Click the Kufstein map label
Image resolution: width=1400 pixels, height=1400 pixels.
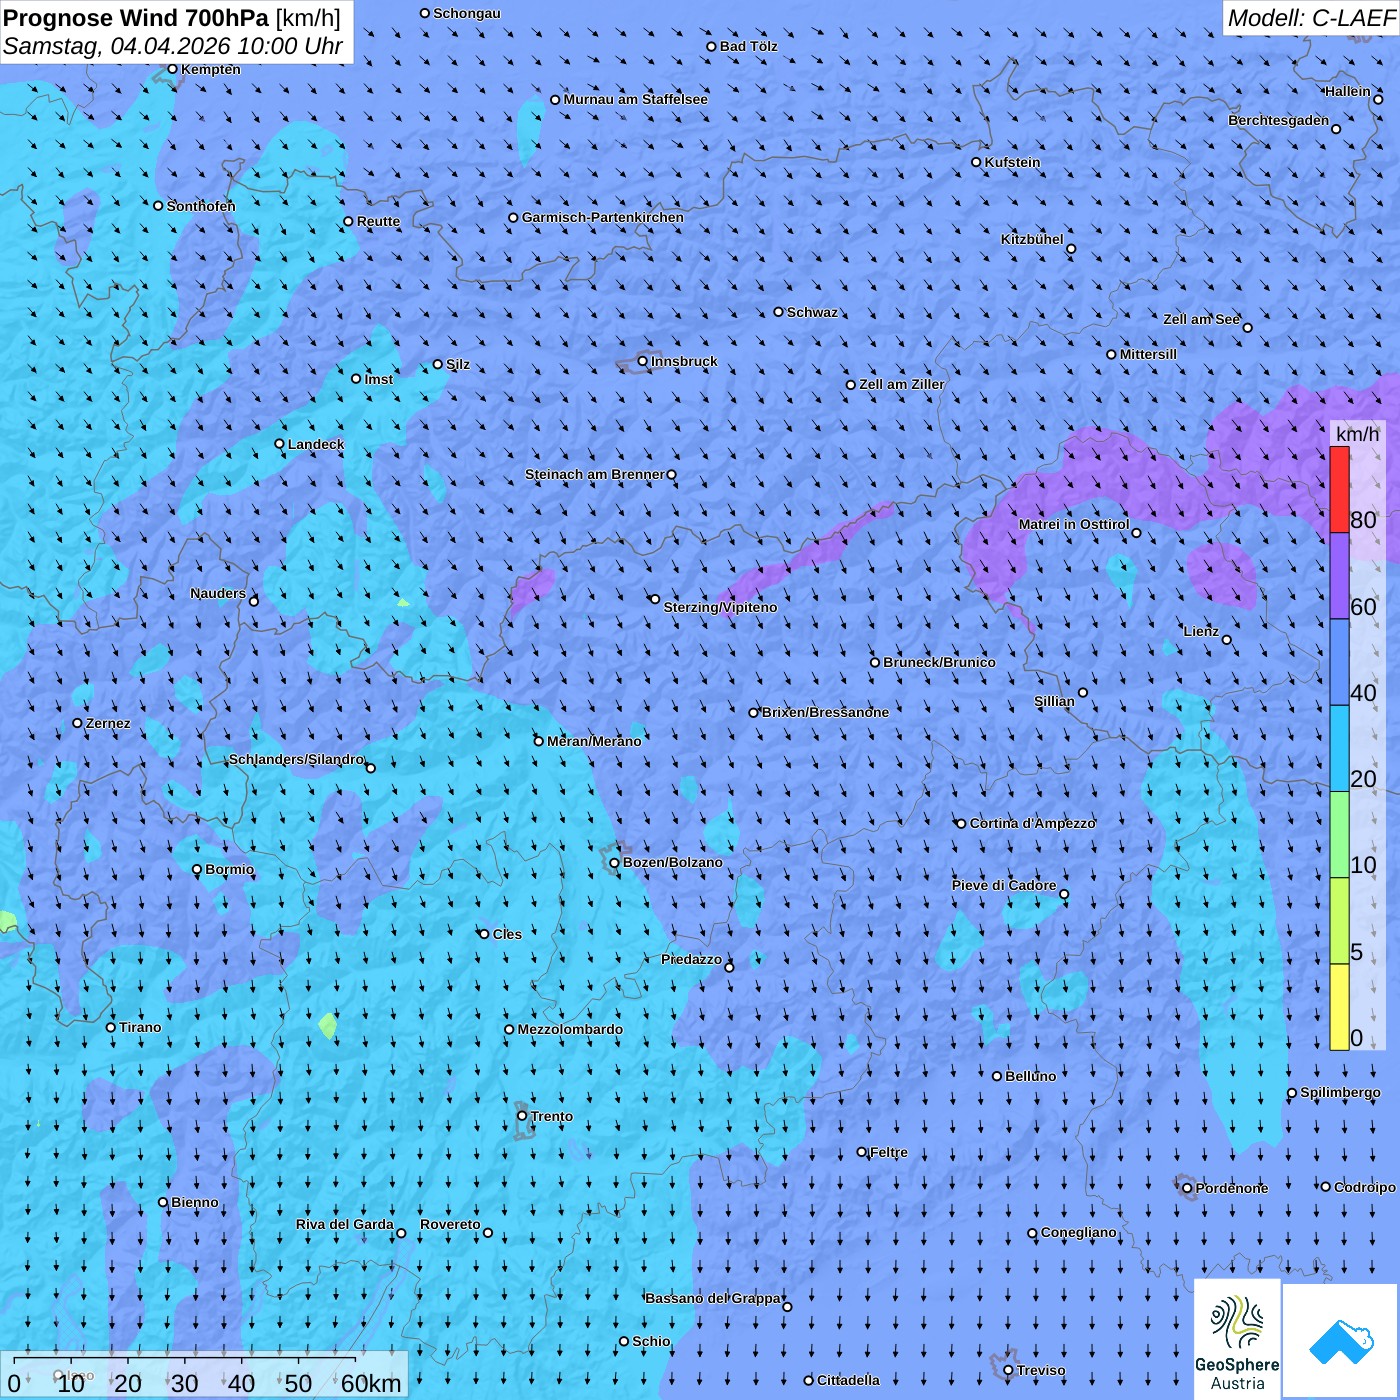point(1012,162)
